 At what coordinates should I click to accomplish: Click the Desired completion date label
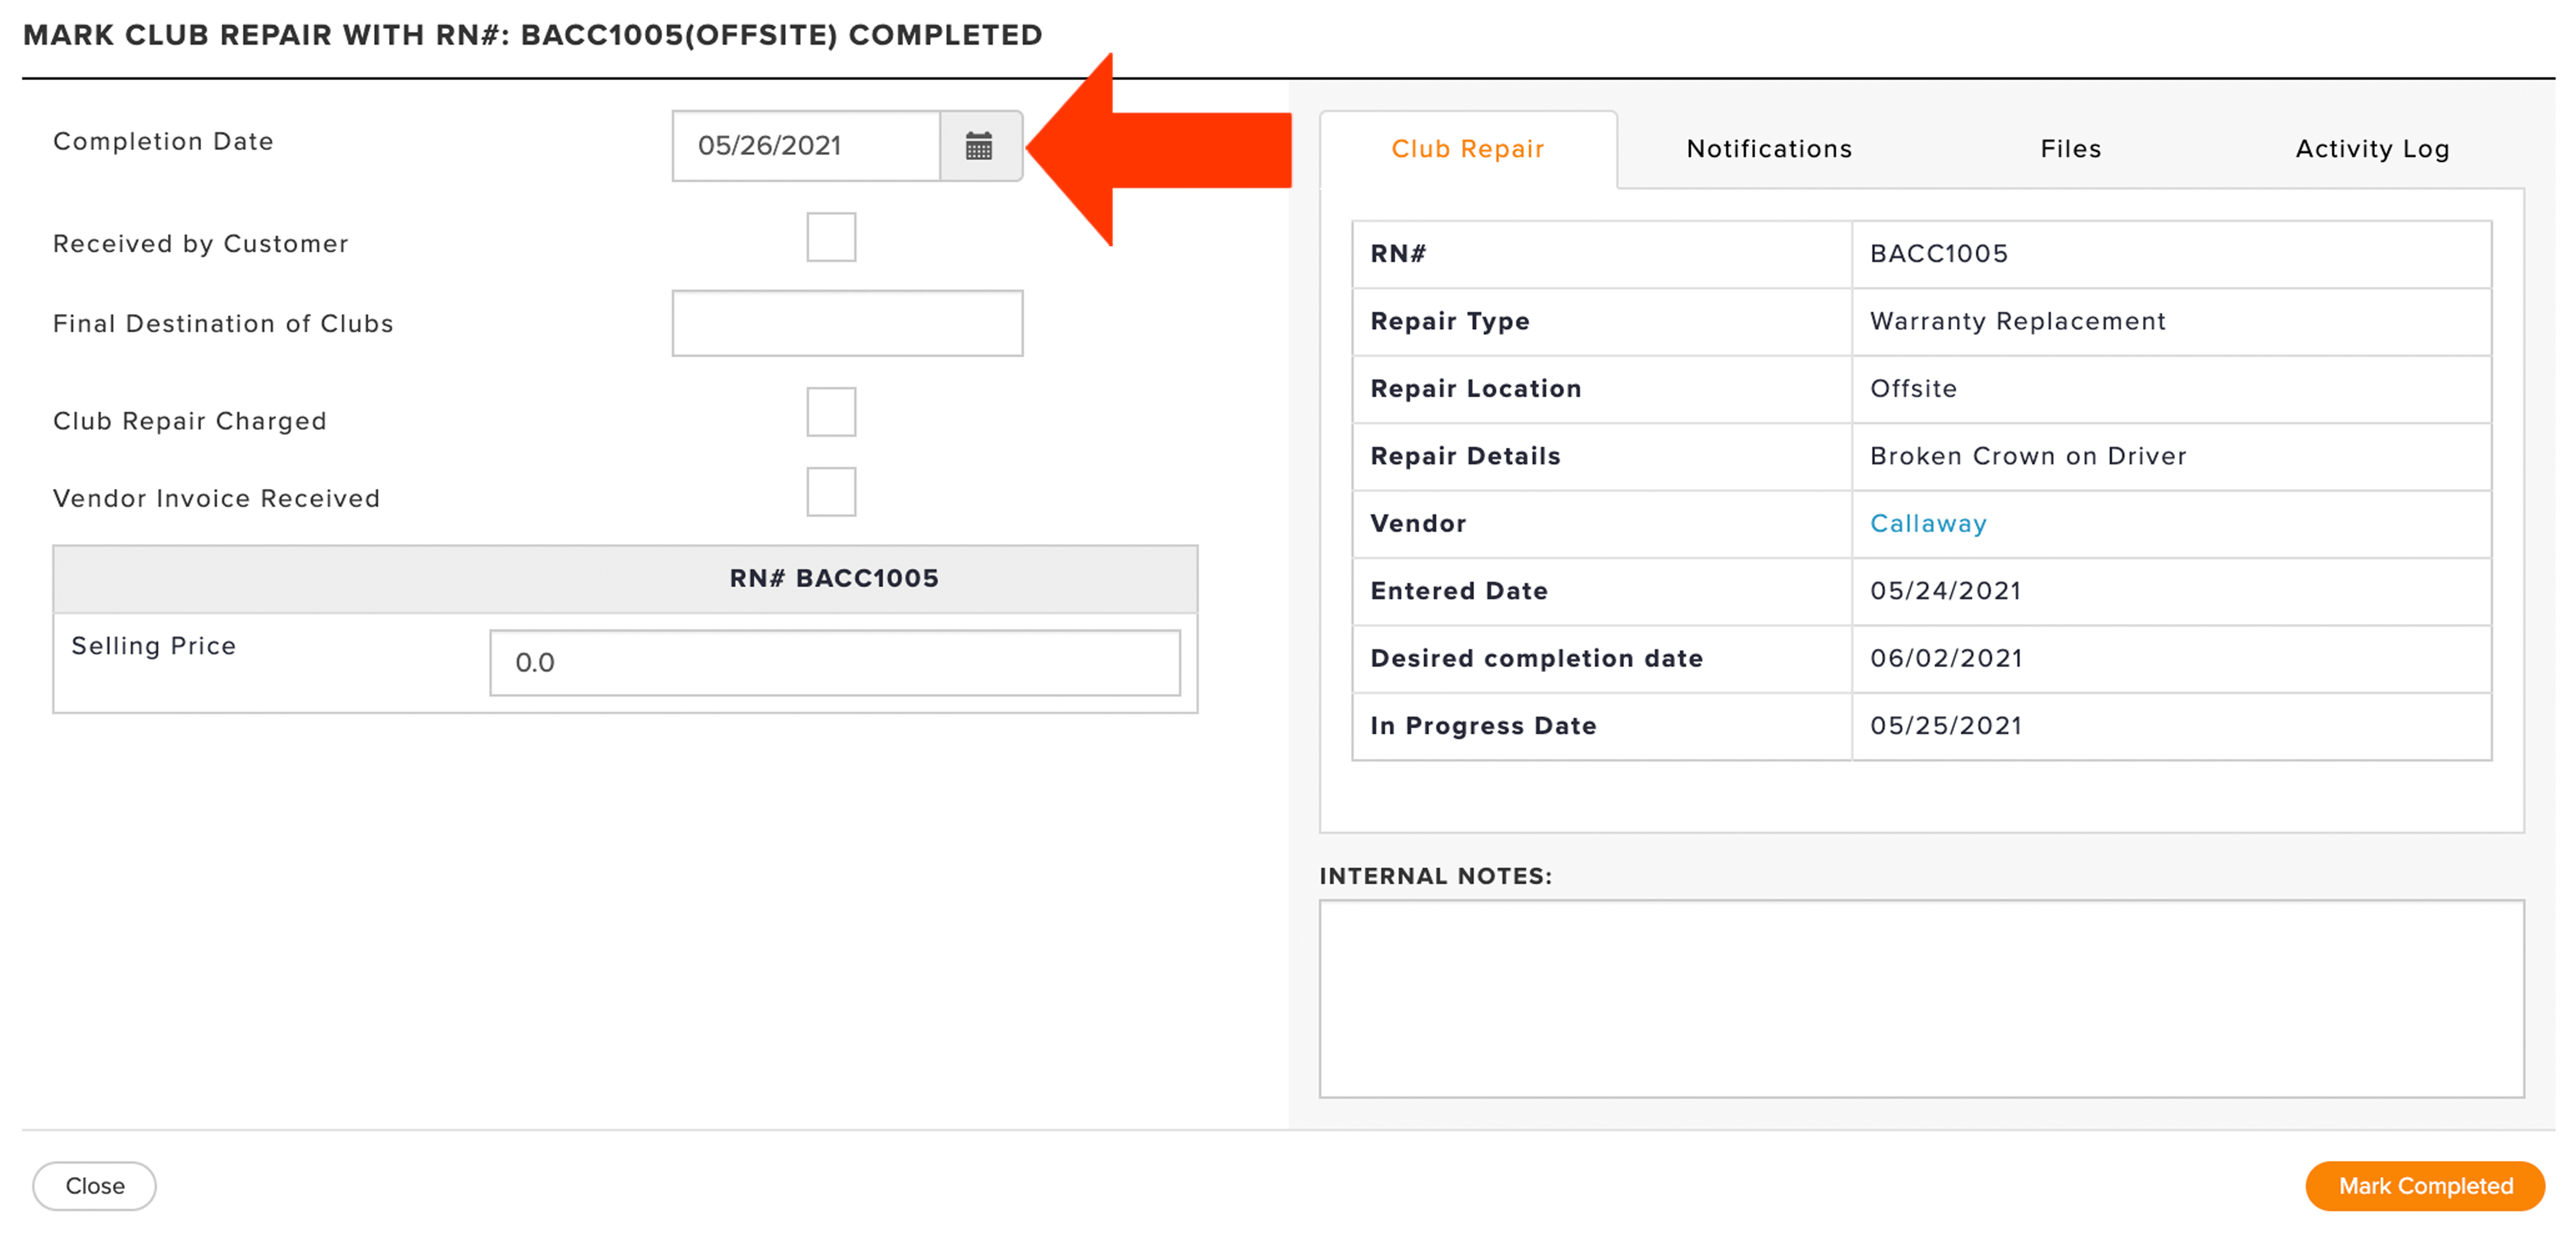(x=1536, y=658)
